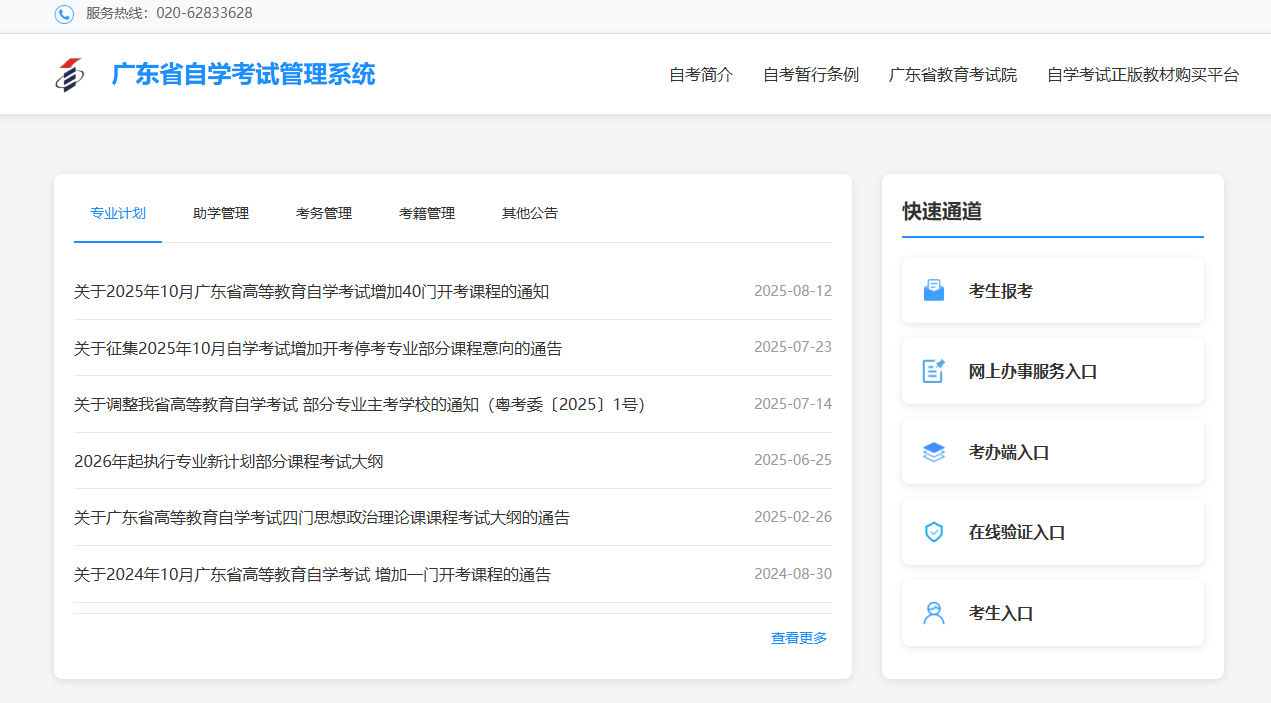Open the 2026年起执行专业新计划 syllabus notice
The height and width of the screenshot is (703, 1271).
pyautogui.click(x=229, y=461)
